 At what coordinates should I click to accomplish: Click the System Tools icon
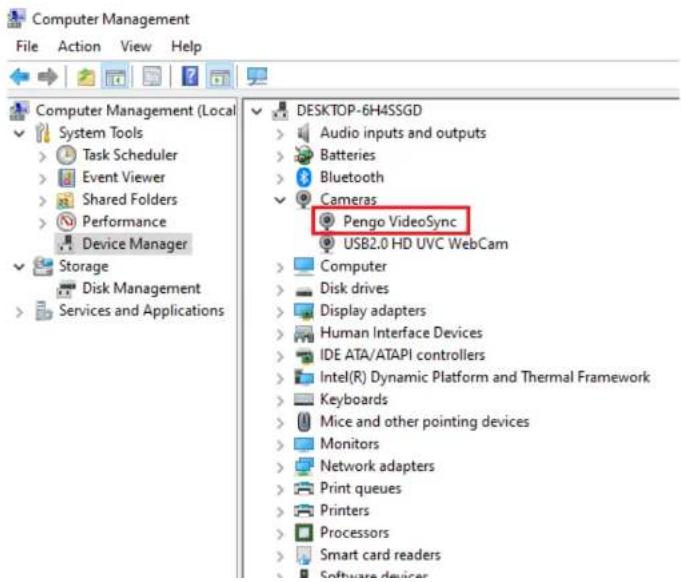coord(43,132)
